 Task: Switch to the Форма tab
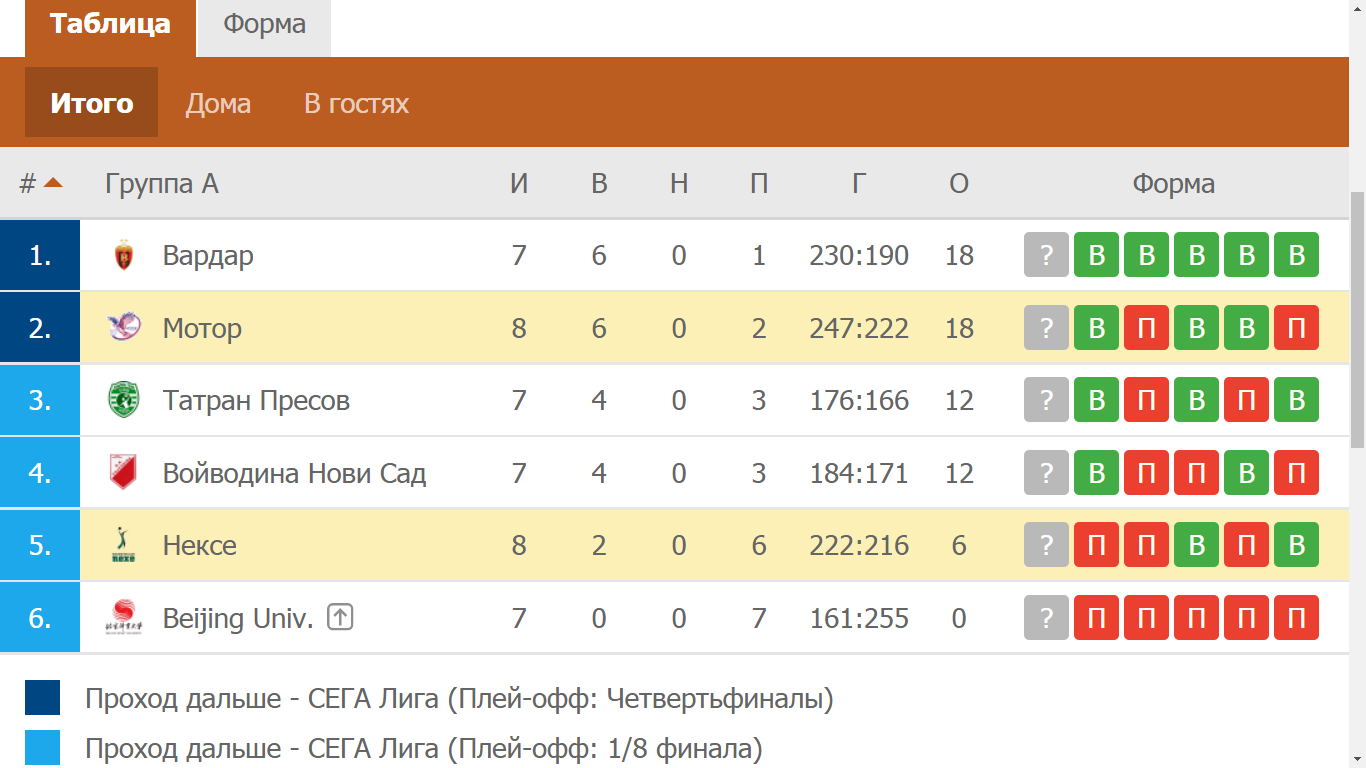click(x=264, y=25)
